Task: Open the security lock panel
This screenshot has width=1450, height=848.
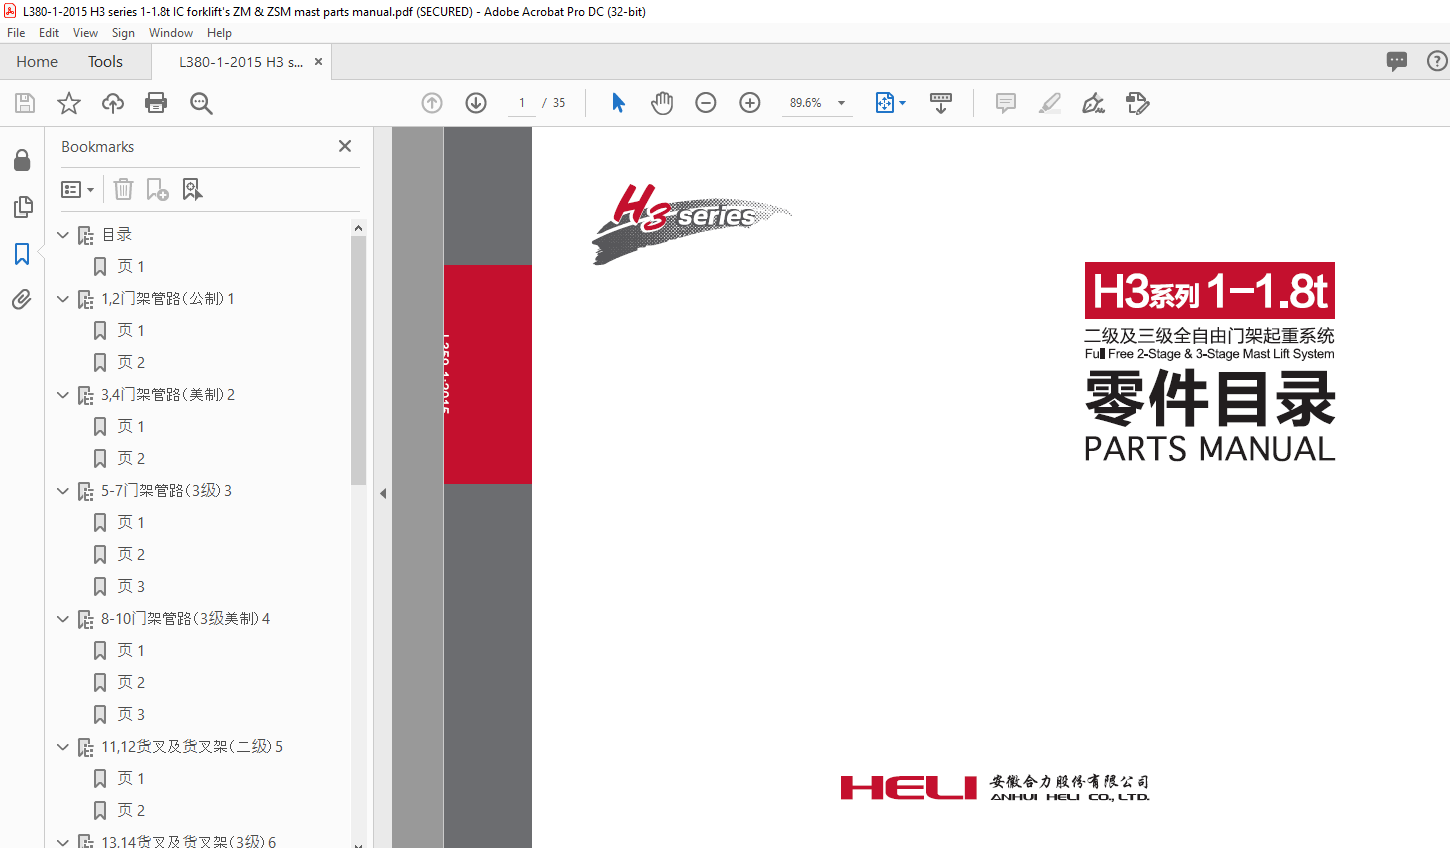Action: [22, 160]
